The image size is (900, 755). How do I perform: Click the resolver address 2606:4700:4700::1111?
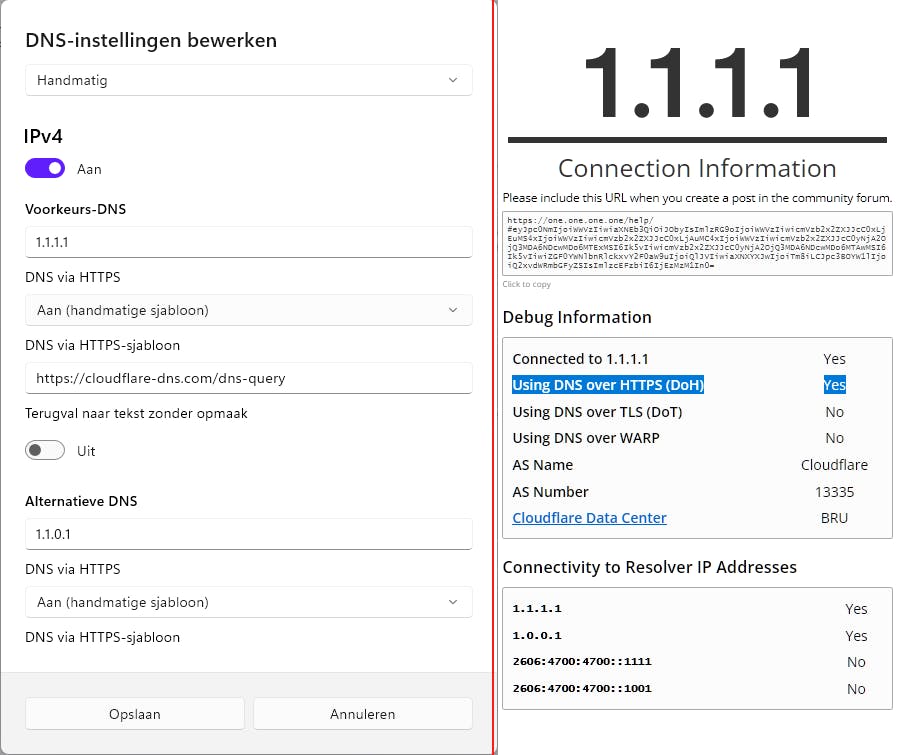point(582,661)
